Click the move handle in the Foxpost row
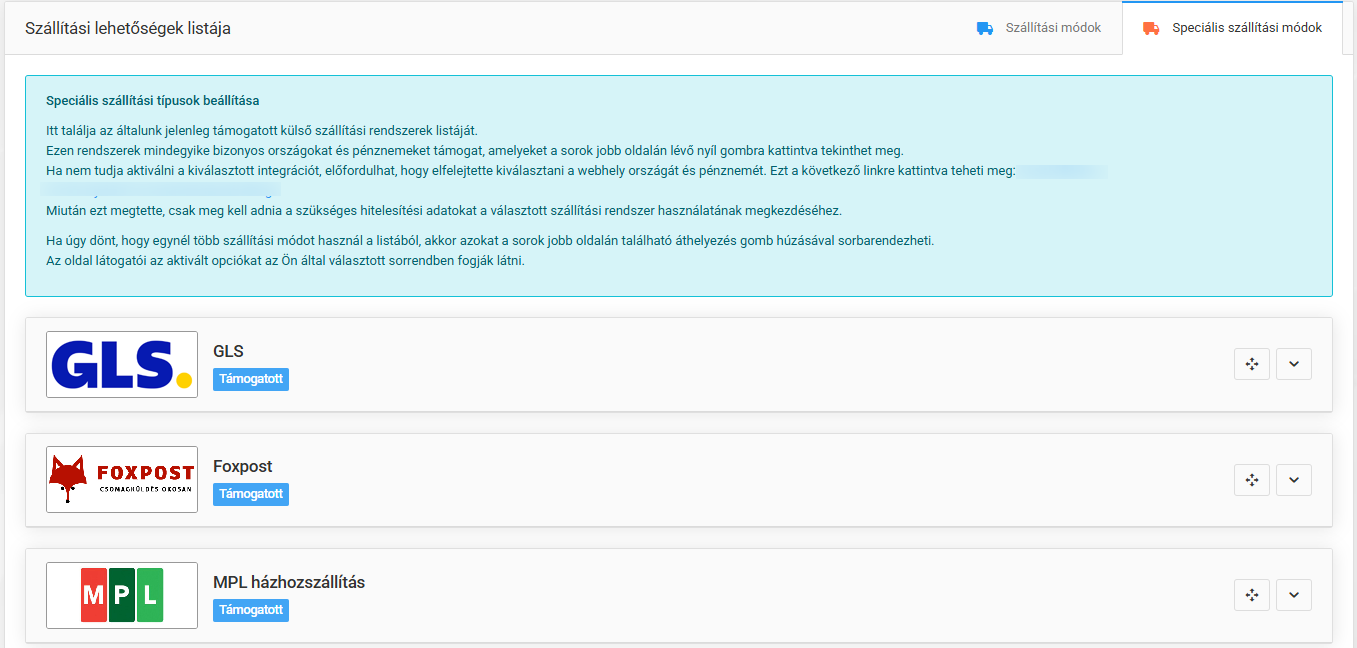 1251,480
